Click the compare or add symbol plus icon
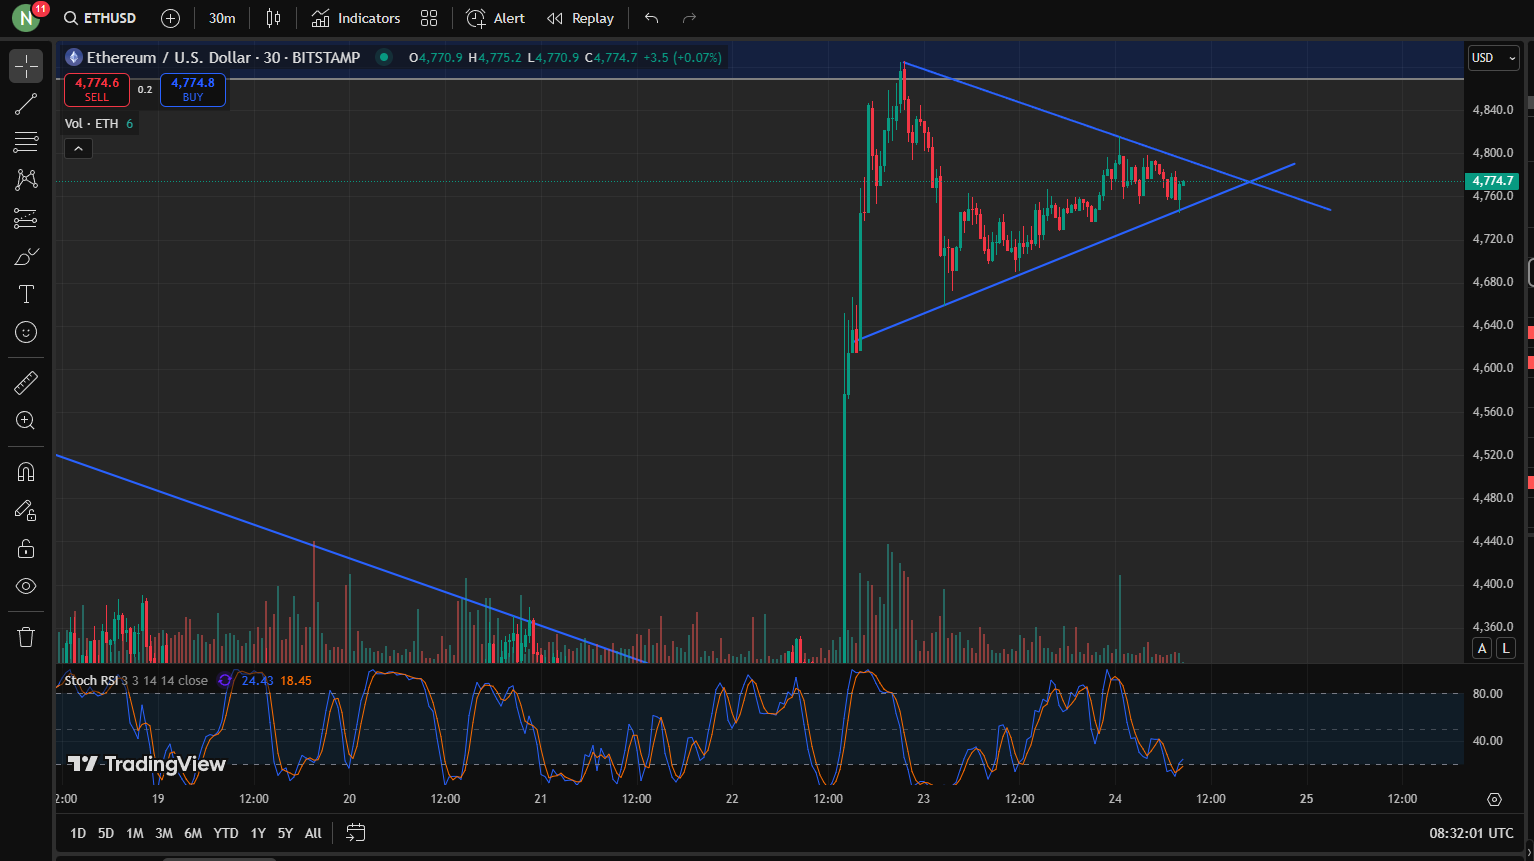 point(171,18)
